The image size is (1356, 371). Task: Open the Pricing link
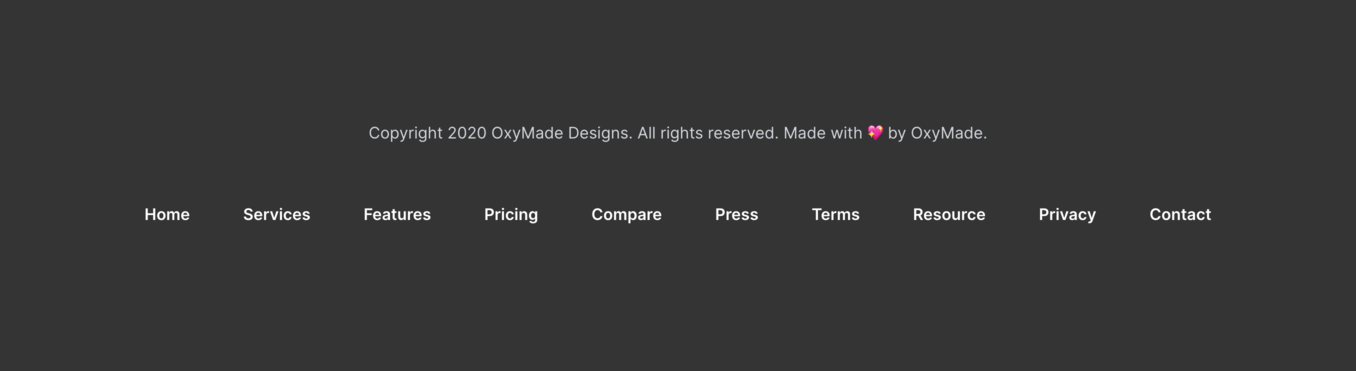(x=511, y=214)
